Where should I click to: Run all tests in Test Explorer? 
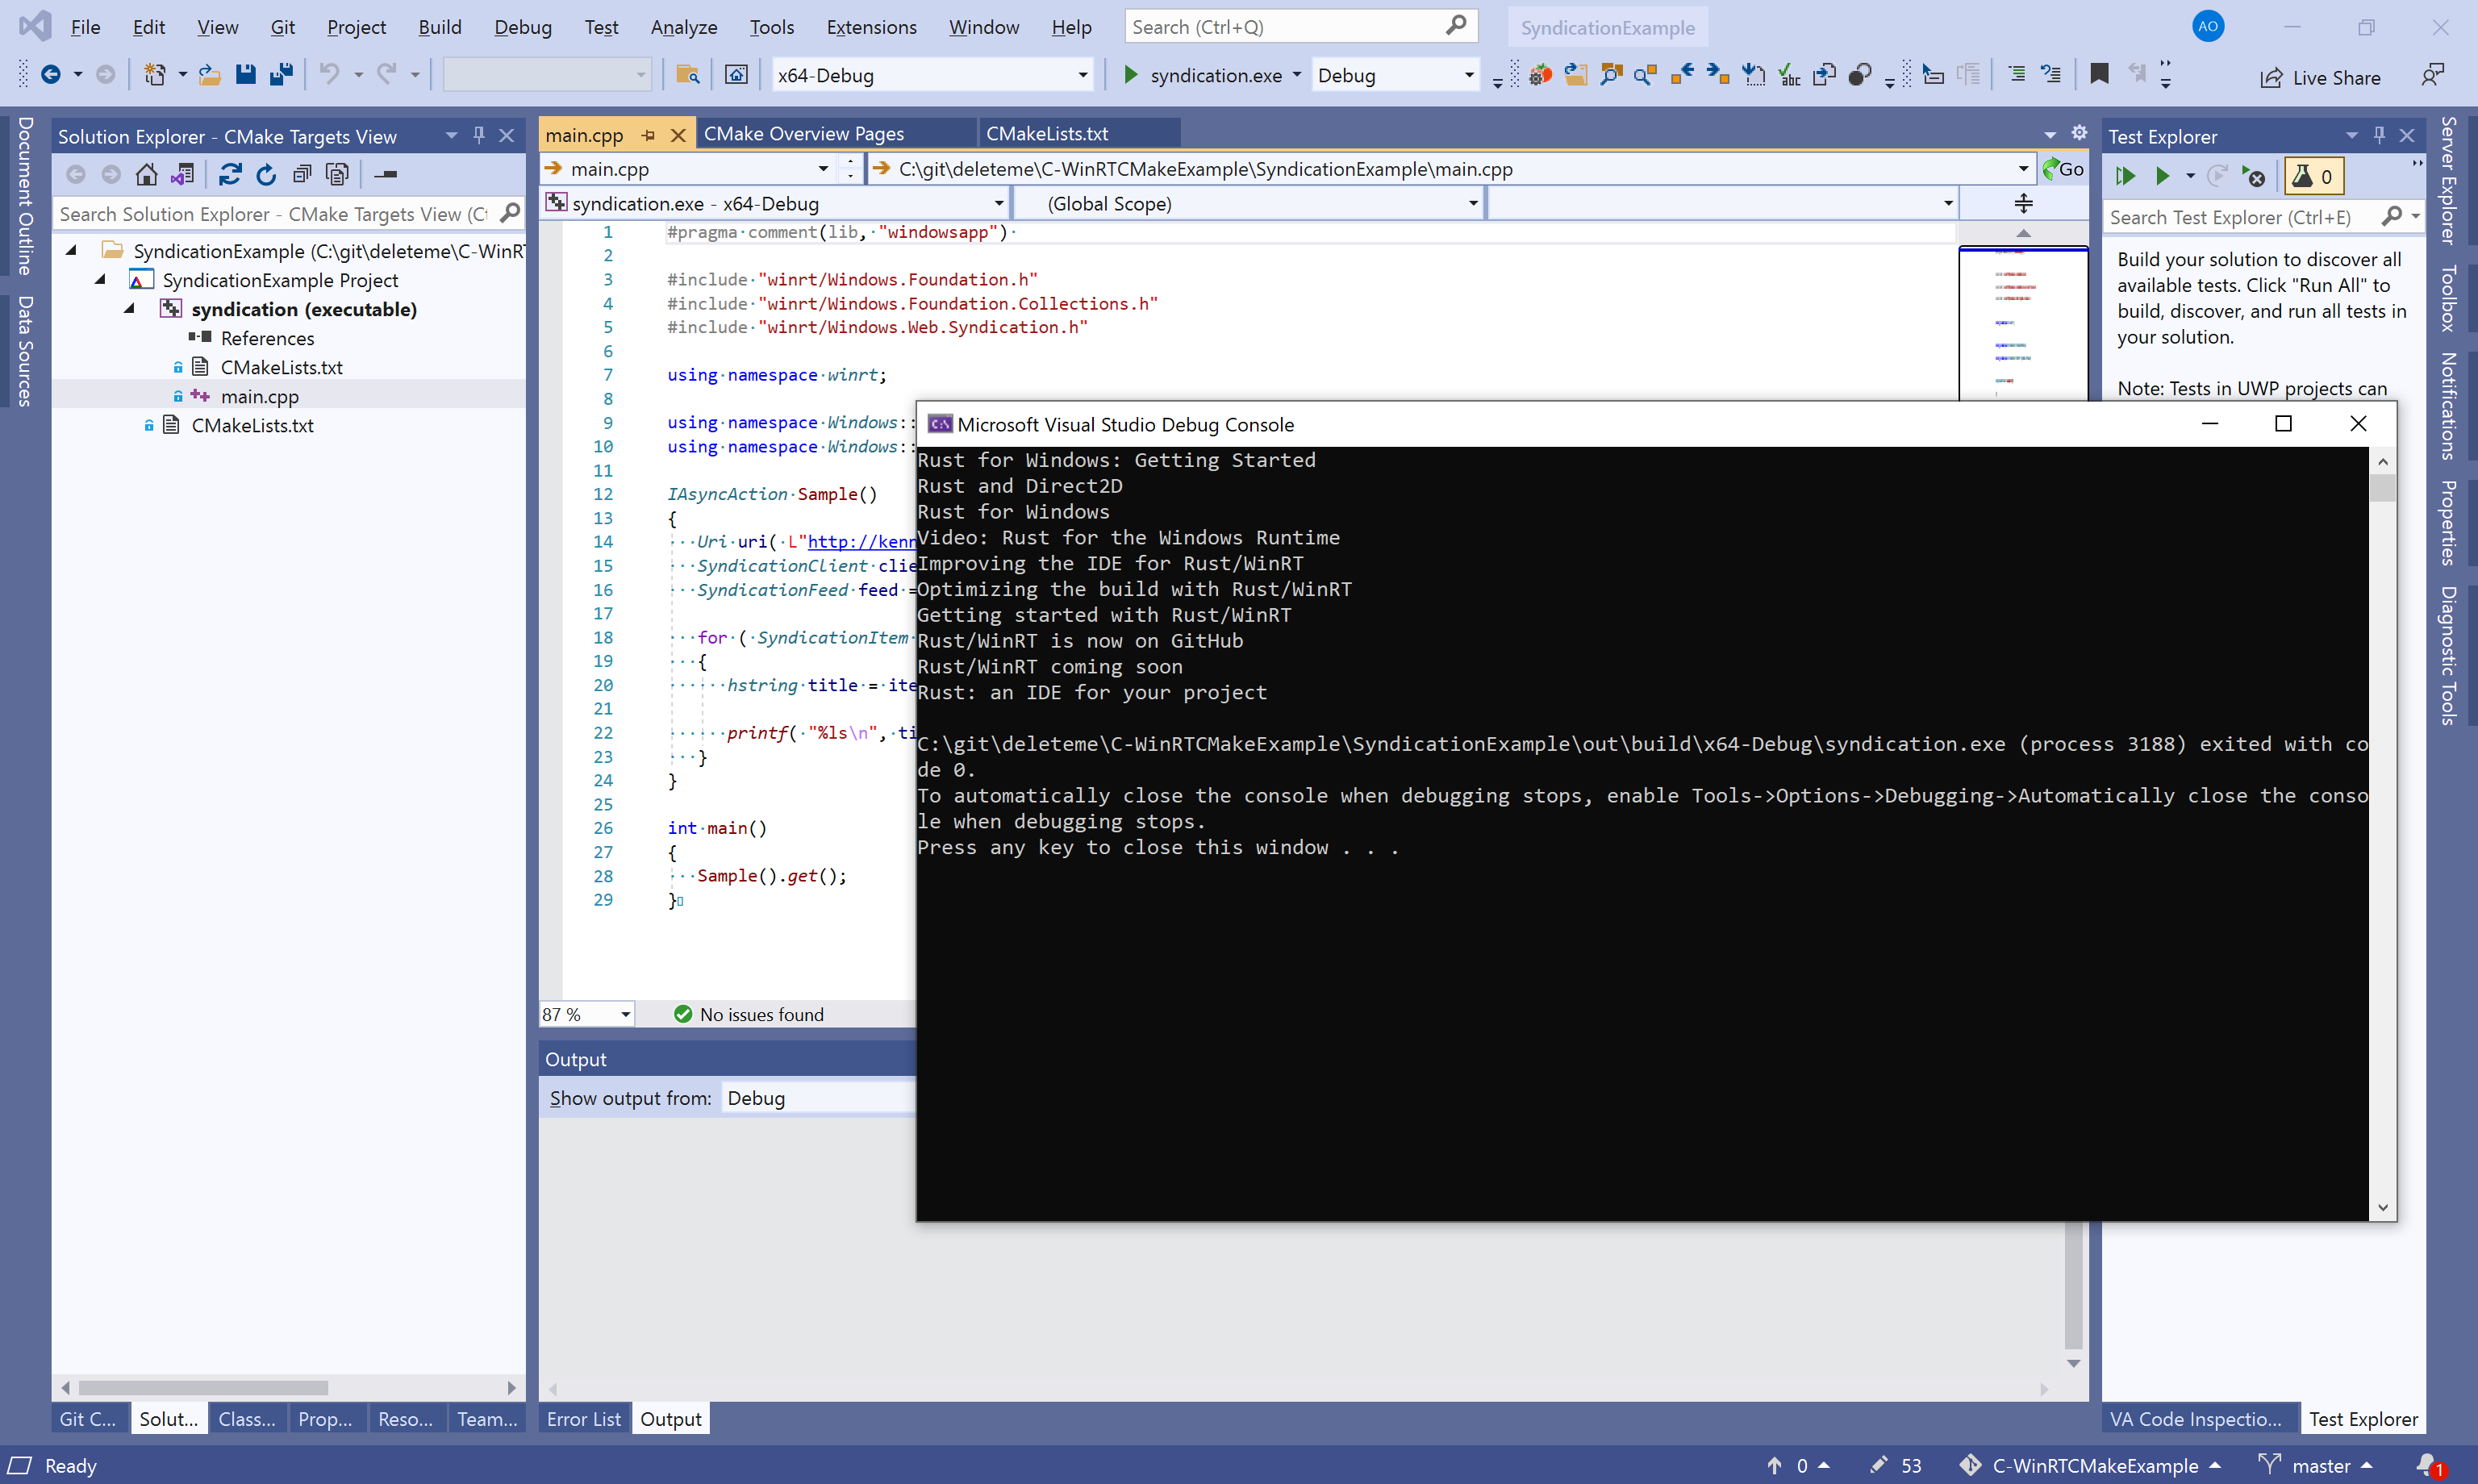pos(2127,175)
